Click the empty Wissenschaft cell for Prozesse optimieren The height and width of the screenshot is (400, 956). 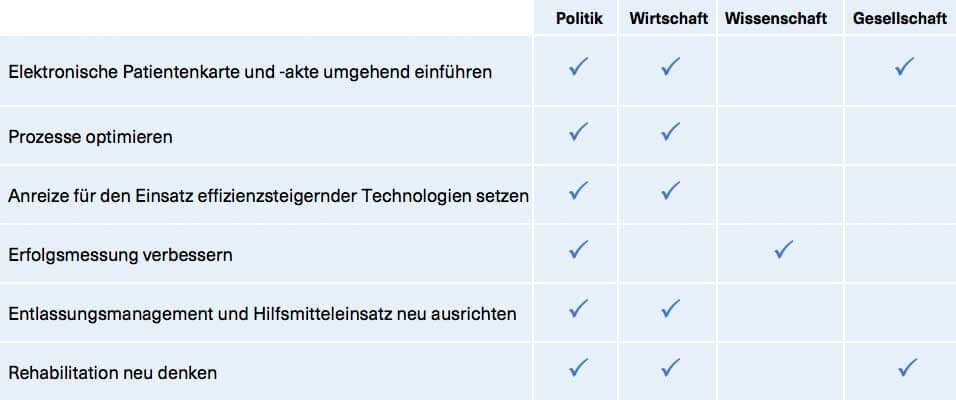tap(782, 134)
